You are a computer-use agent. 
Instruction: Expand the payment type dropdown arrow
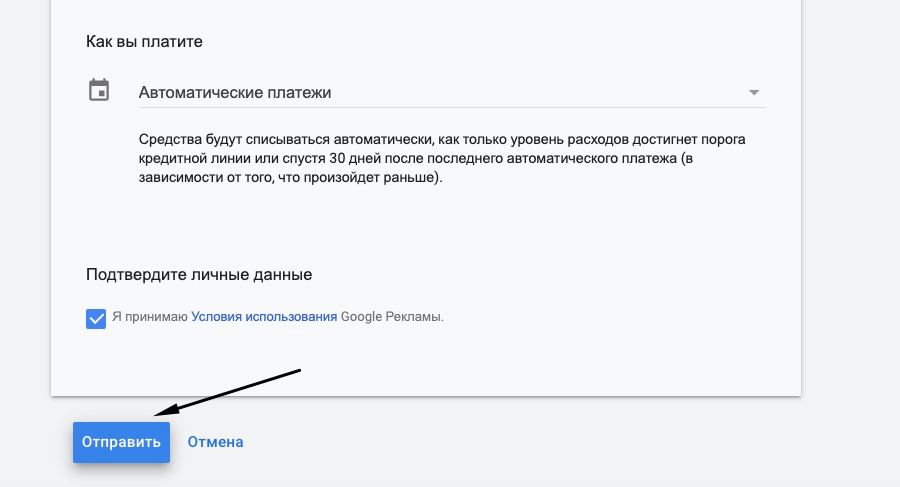(x=754, y=93)
